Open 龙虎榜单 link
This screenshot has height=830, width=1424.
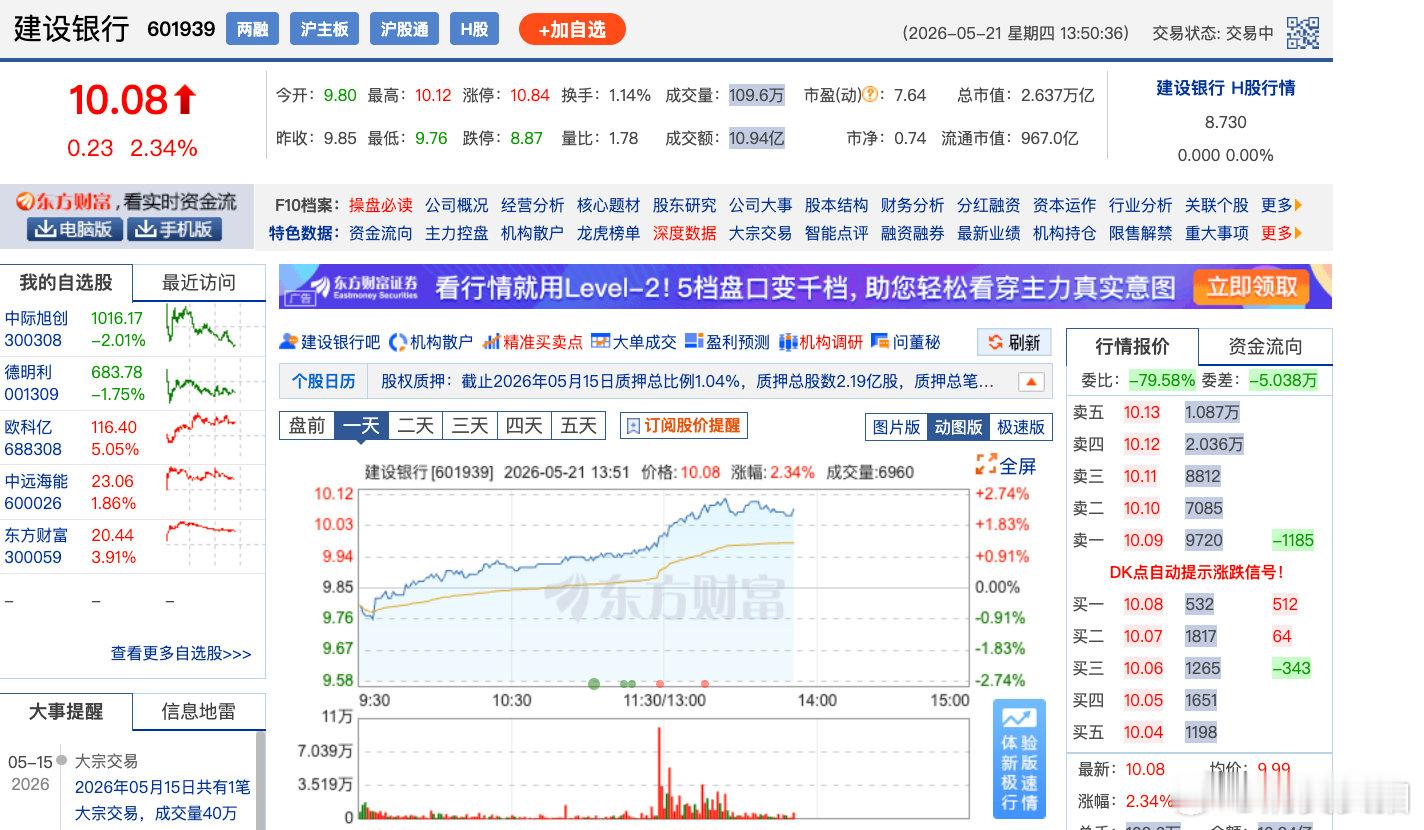coord(608,233)
